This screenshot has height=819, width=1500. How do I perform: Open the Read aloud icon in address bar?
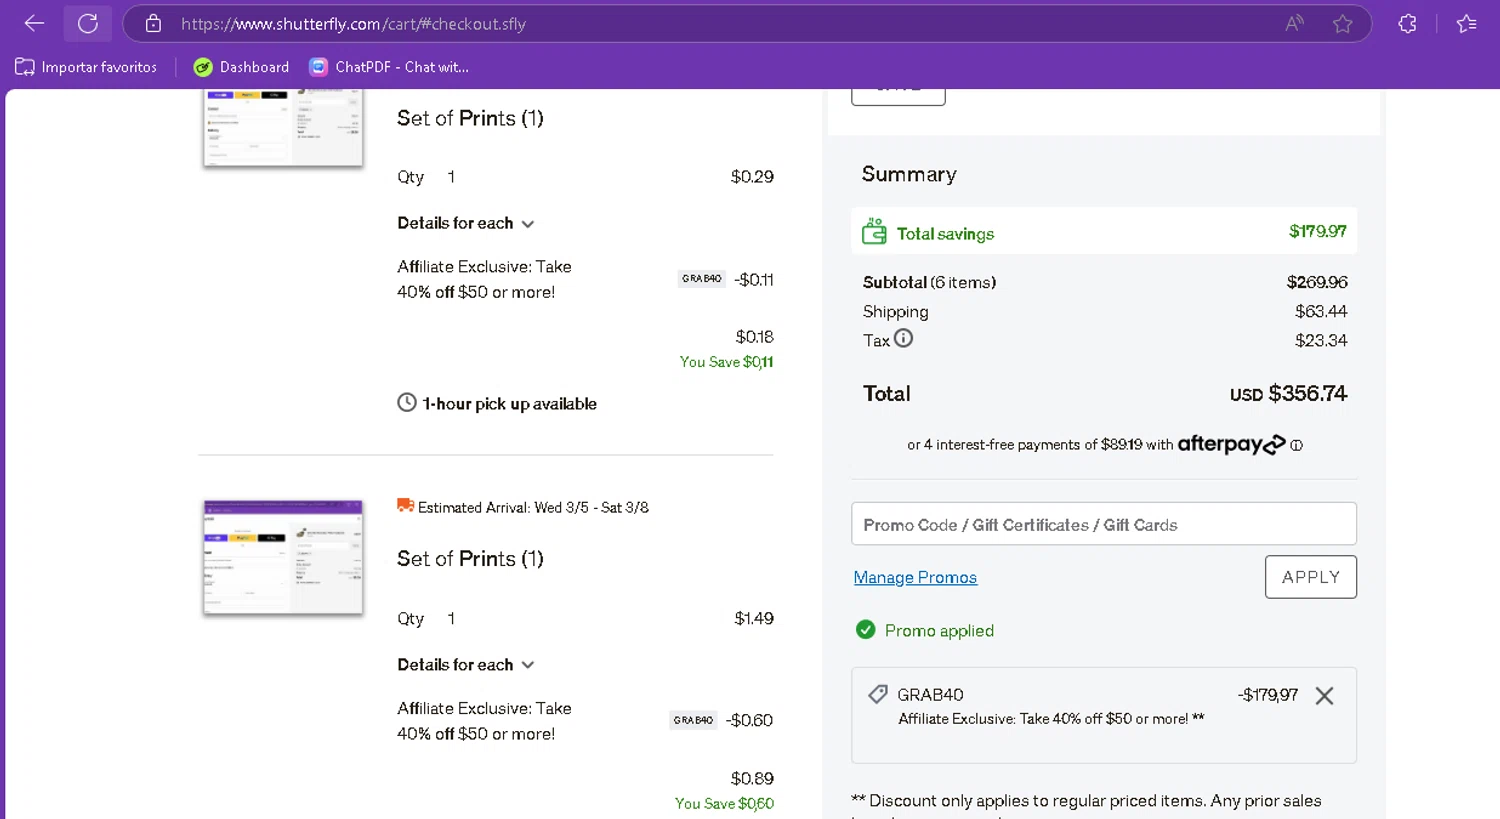1294,23
